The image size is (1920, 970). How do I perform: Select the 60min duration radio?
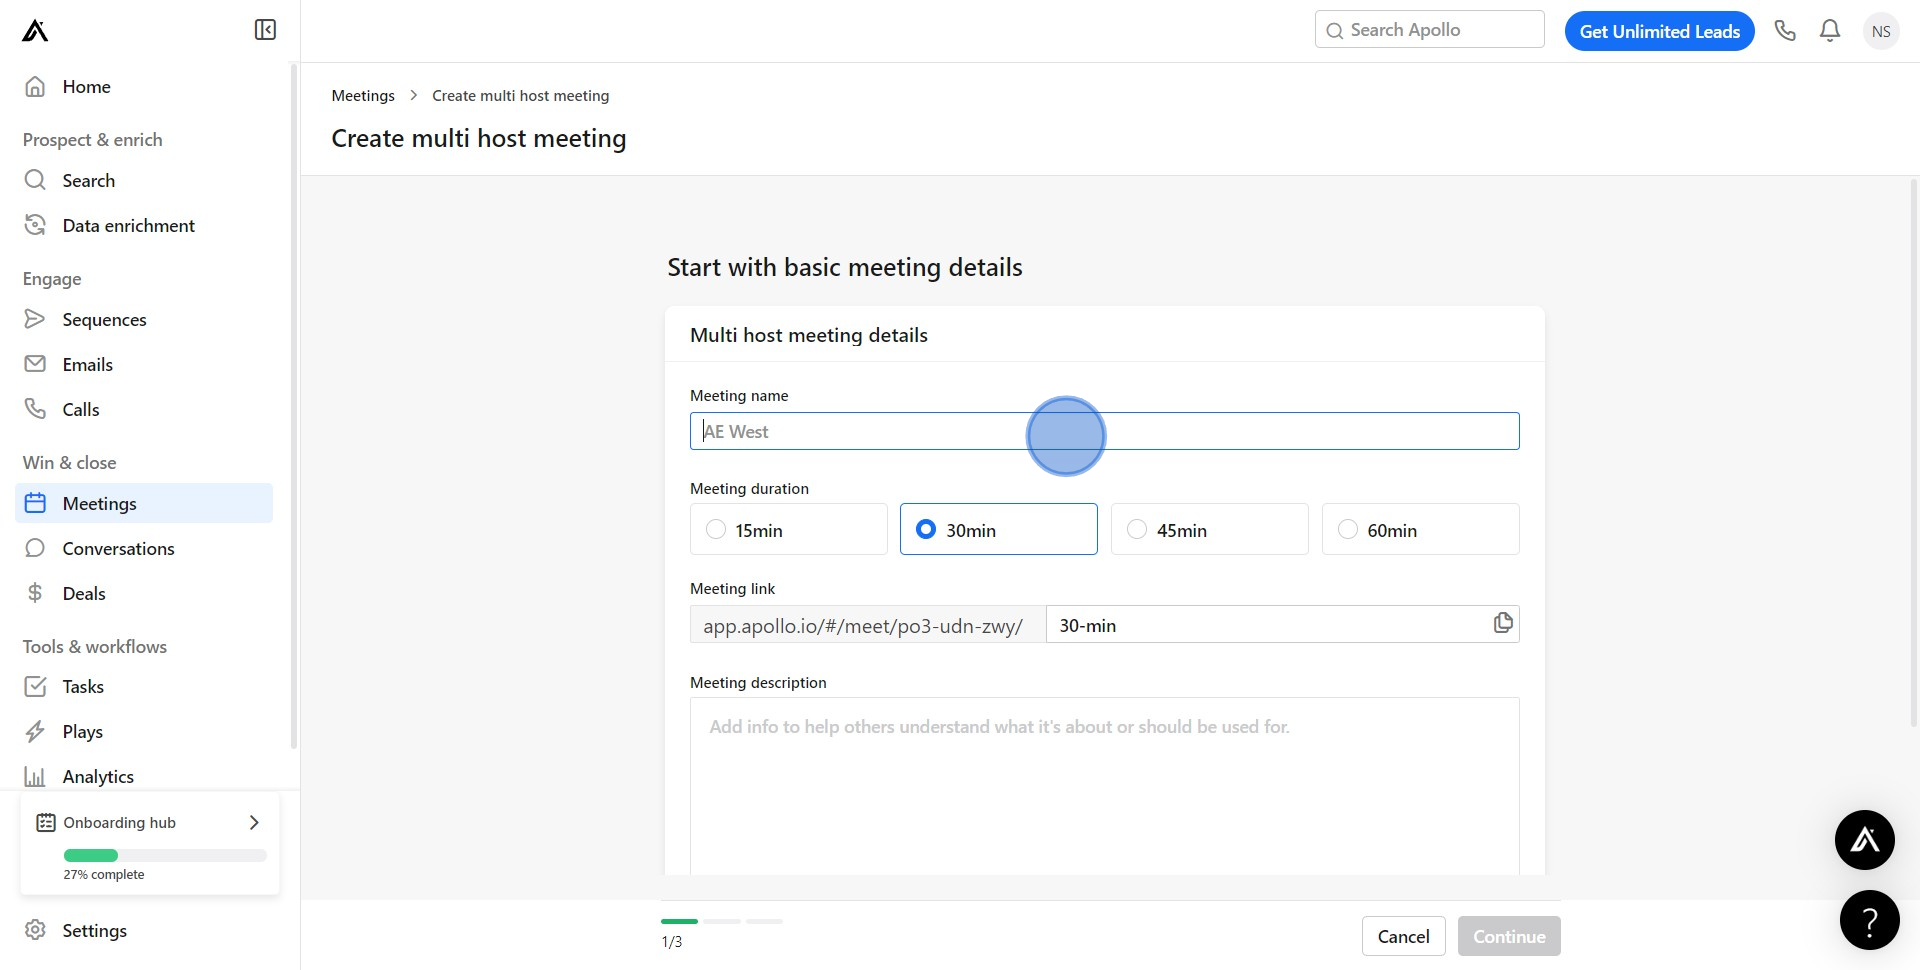coord(1348,529)
